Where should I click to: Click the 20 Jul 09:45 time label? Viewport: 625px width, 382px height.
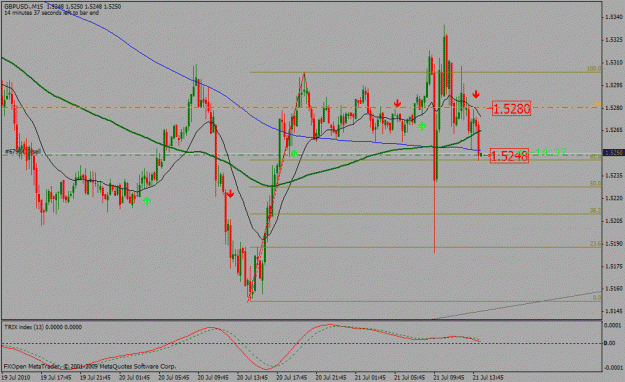point(213,377)
